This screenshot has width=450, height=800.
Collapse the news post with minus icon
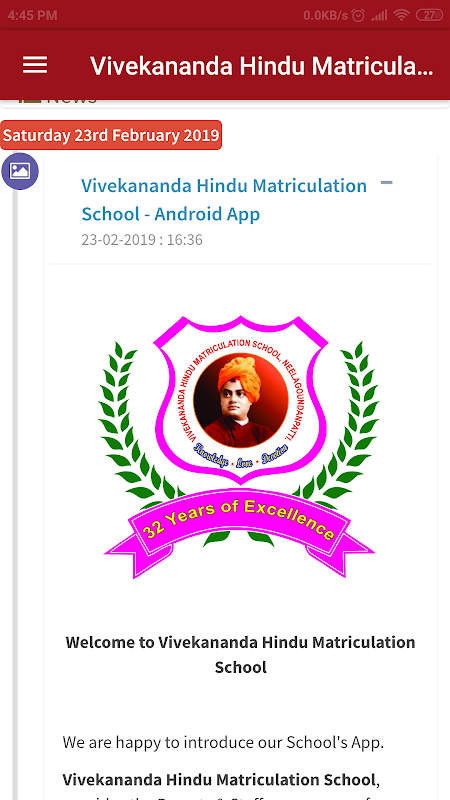click(x=387, y=182)
